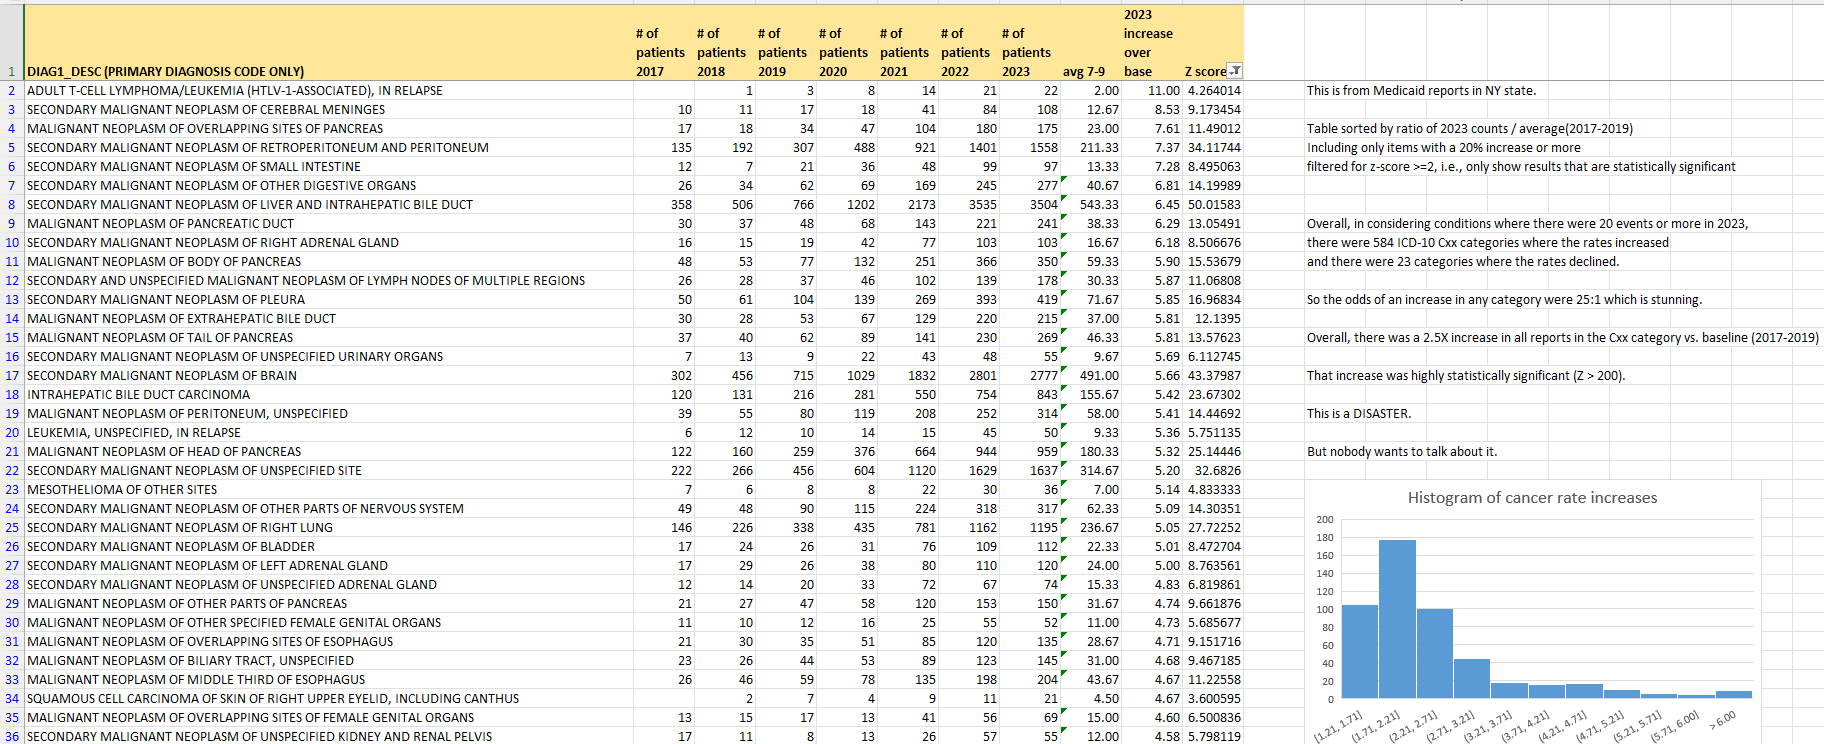Screen dimensions: 1824x744
Task: Click the note 'Including only items with a 20% increase'
Action: (1443, 148)
